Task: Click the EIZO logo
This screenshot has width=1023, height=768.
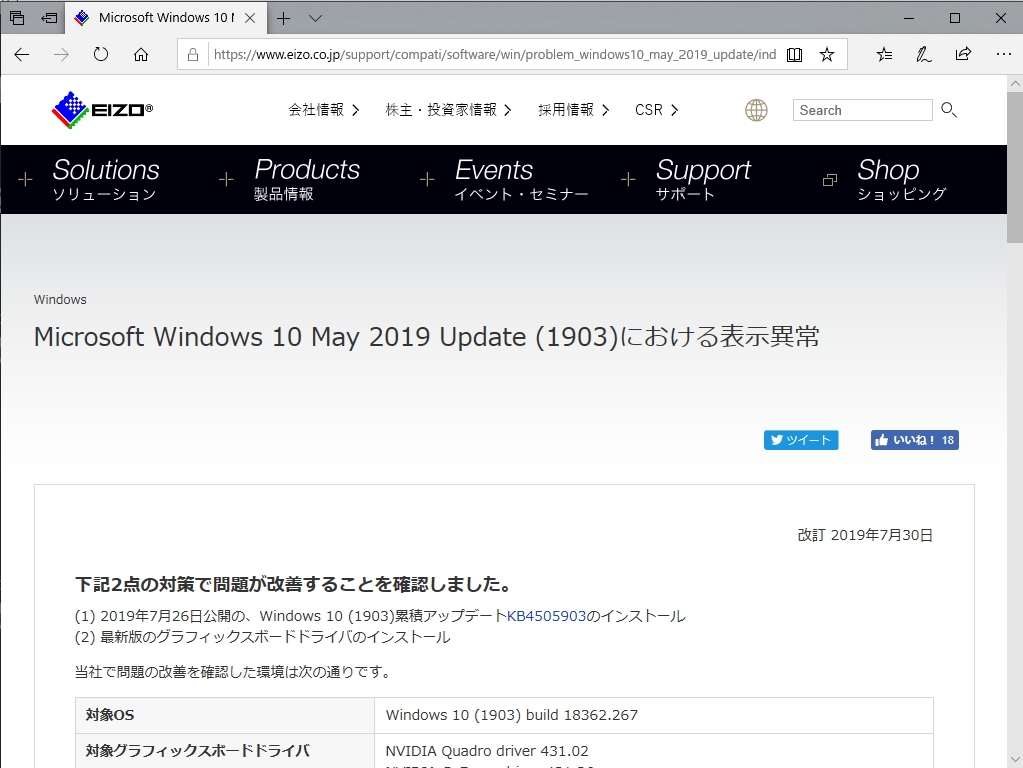Action: 102,110
